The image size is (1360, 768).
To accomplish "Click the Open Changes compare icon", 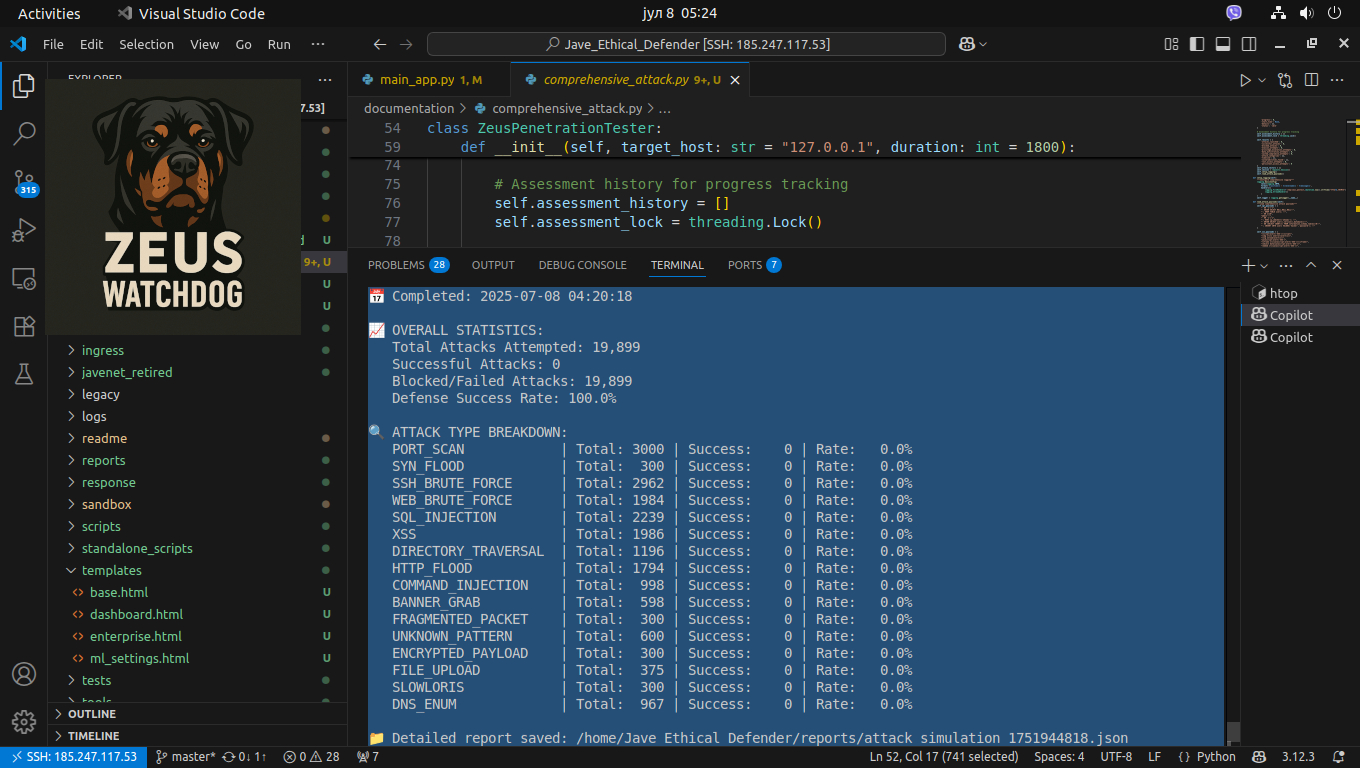I will 1285,80.
